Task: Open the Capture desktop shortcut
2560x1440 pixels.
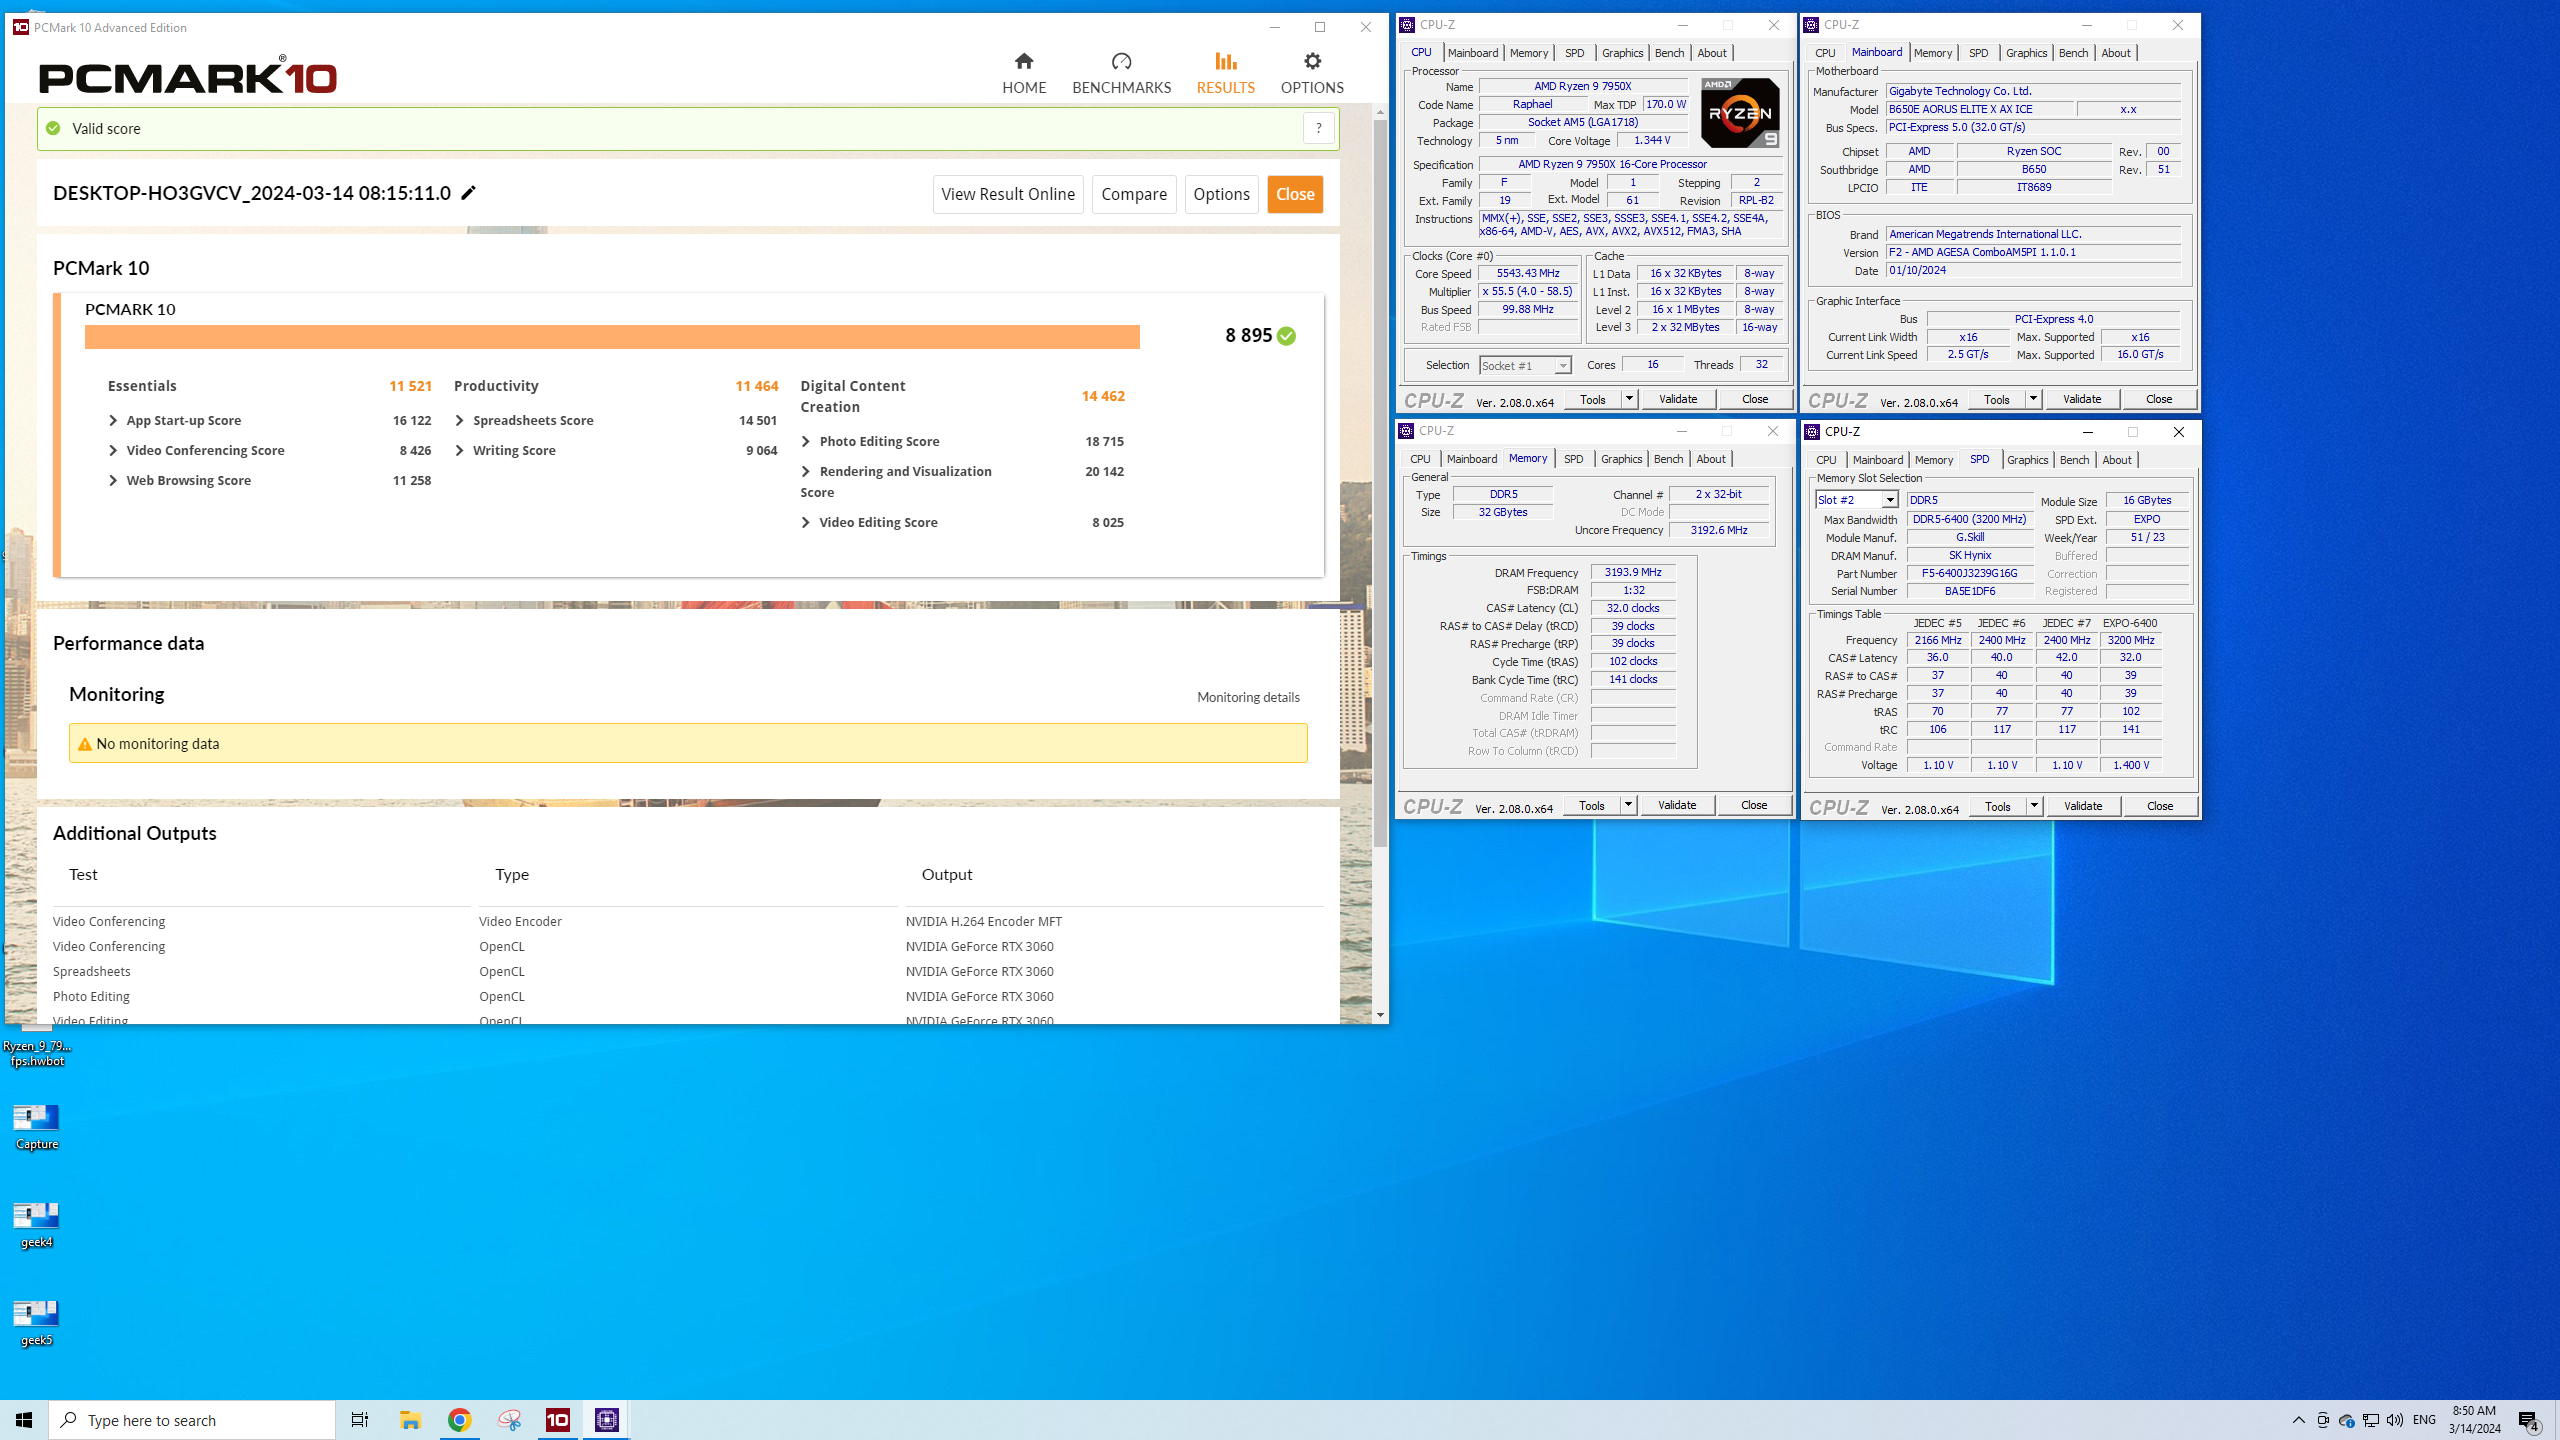Action: [37, 1127]
